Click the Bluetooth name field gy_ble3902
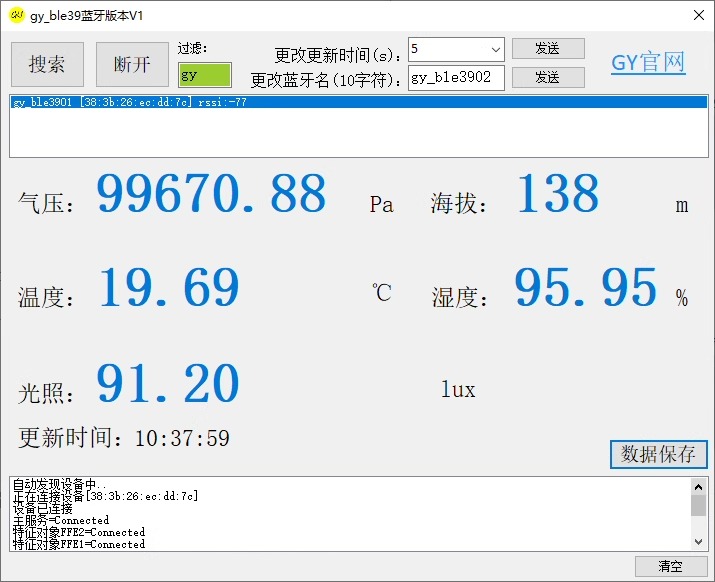Screen dimensions: 715x582 point(456,78)
